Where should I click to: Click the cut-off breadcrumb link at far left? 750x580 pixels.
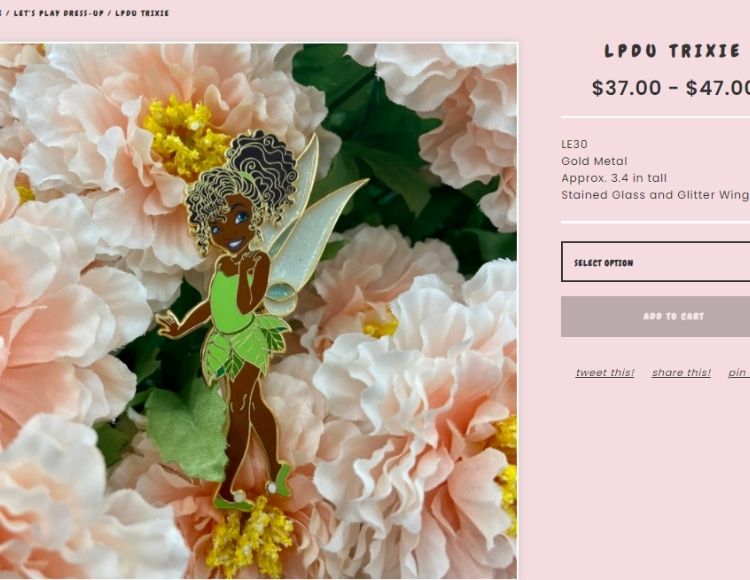click(1, 13)
